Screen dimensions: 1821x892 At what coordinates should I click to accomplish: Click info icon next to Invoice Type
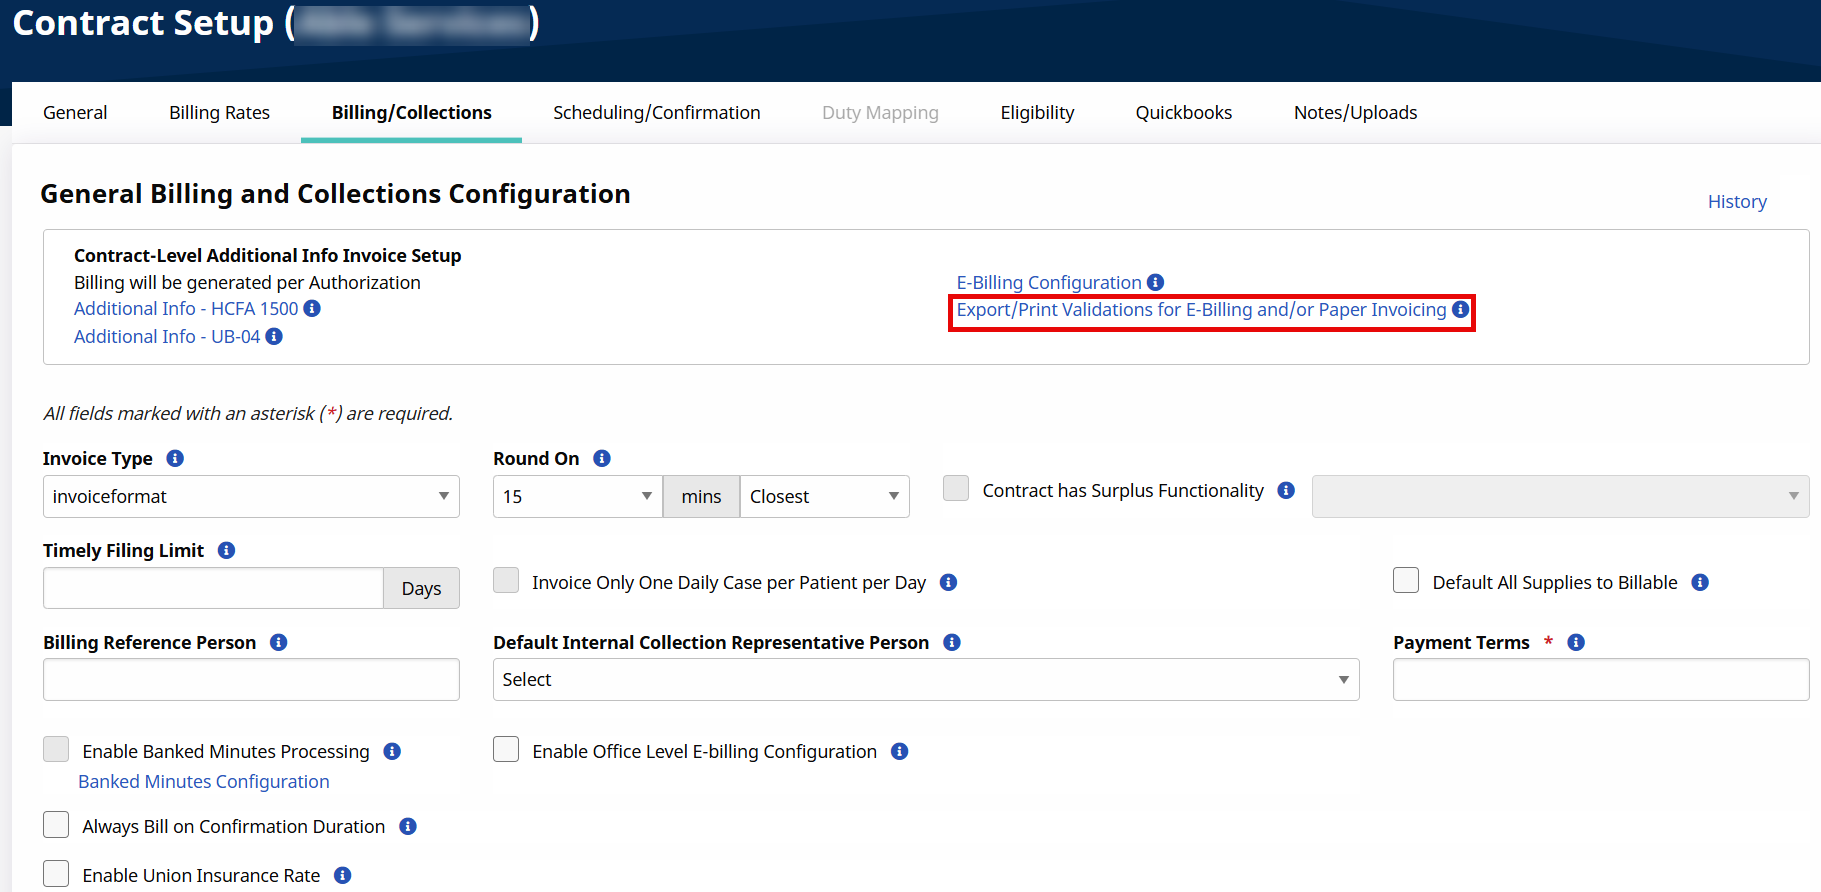coord(175,459)
